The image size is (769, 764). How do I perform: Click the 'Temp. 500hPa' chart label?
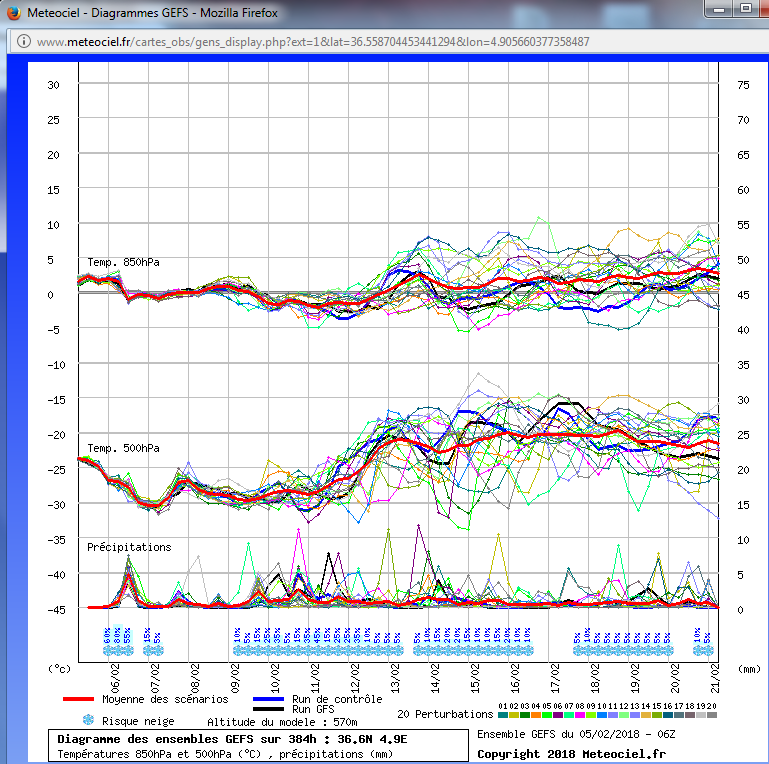[x=123, y=448]
